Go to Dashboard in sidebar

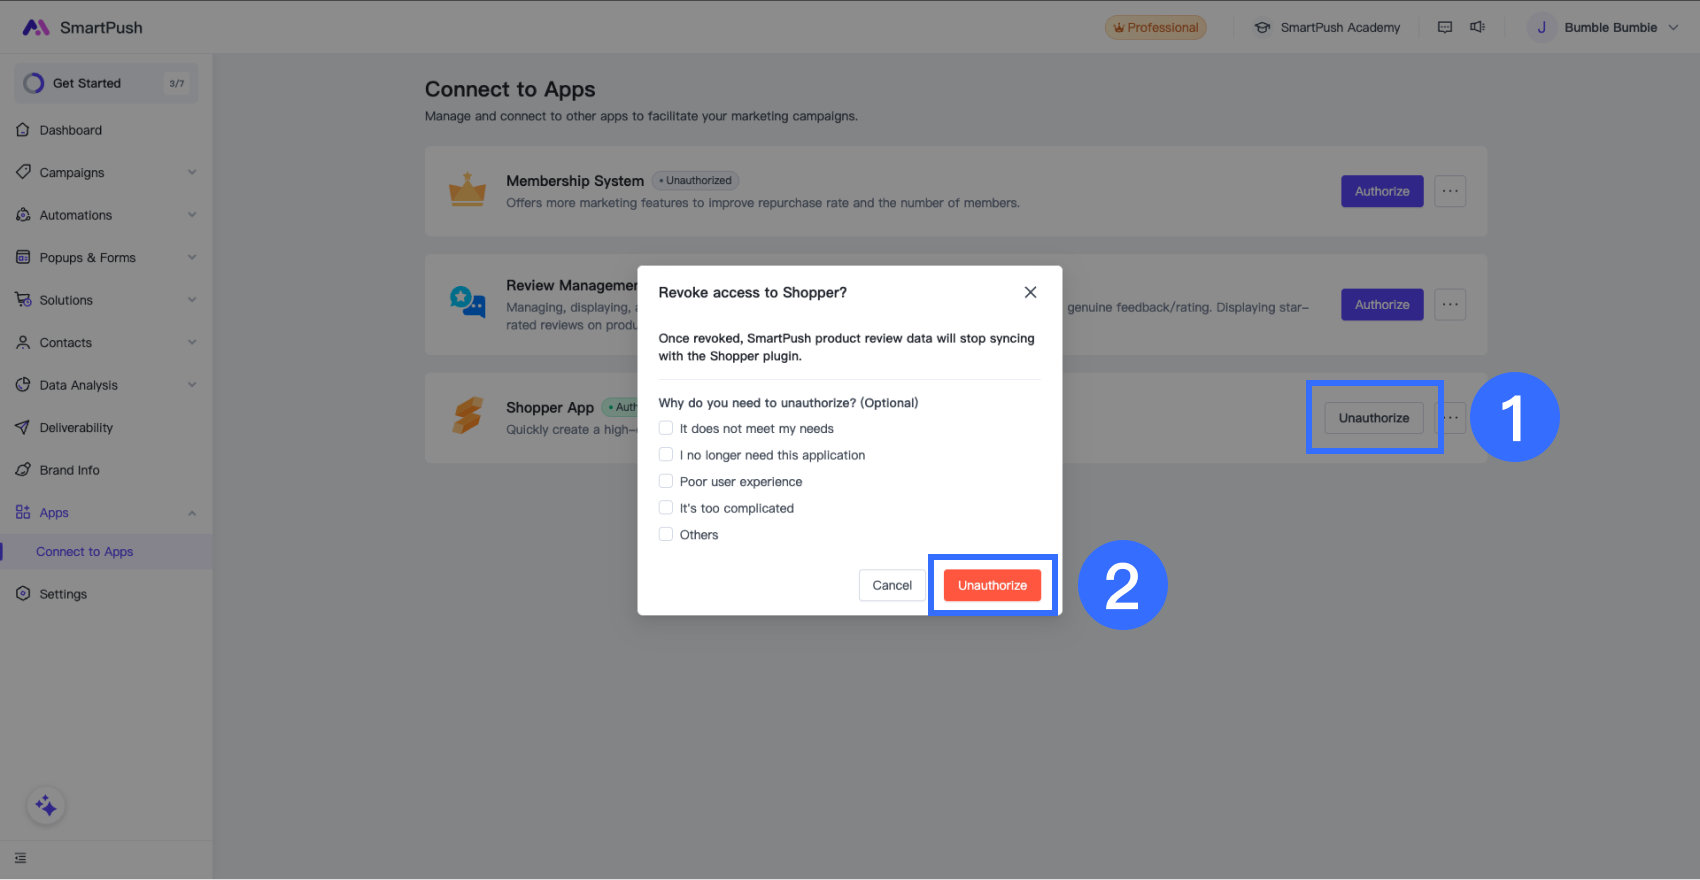click(70, 130)
